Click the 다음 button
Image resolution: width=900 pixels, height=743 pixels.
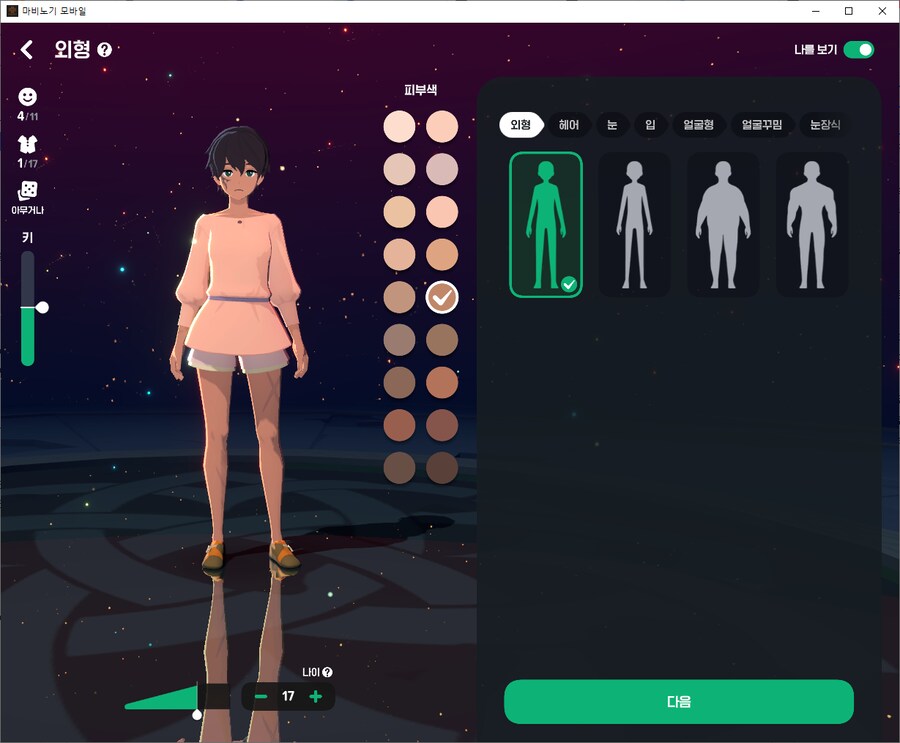(x=679, y=702)
